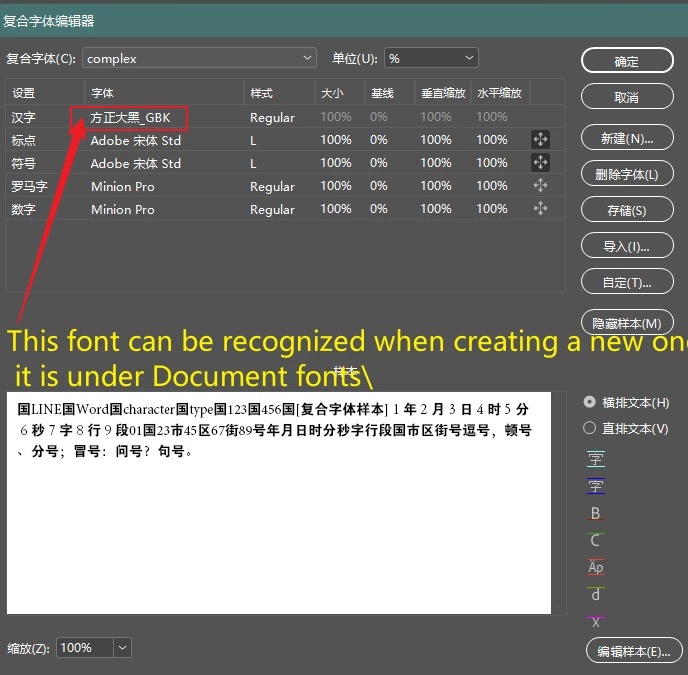Click the 确定 button
Viewport: 688px width, 675px height.
[627, 61]
